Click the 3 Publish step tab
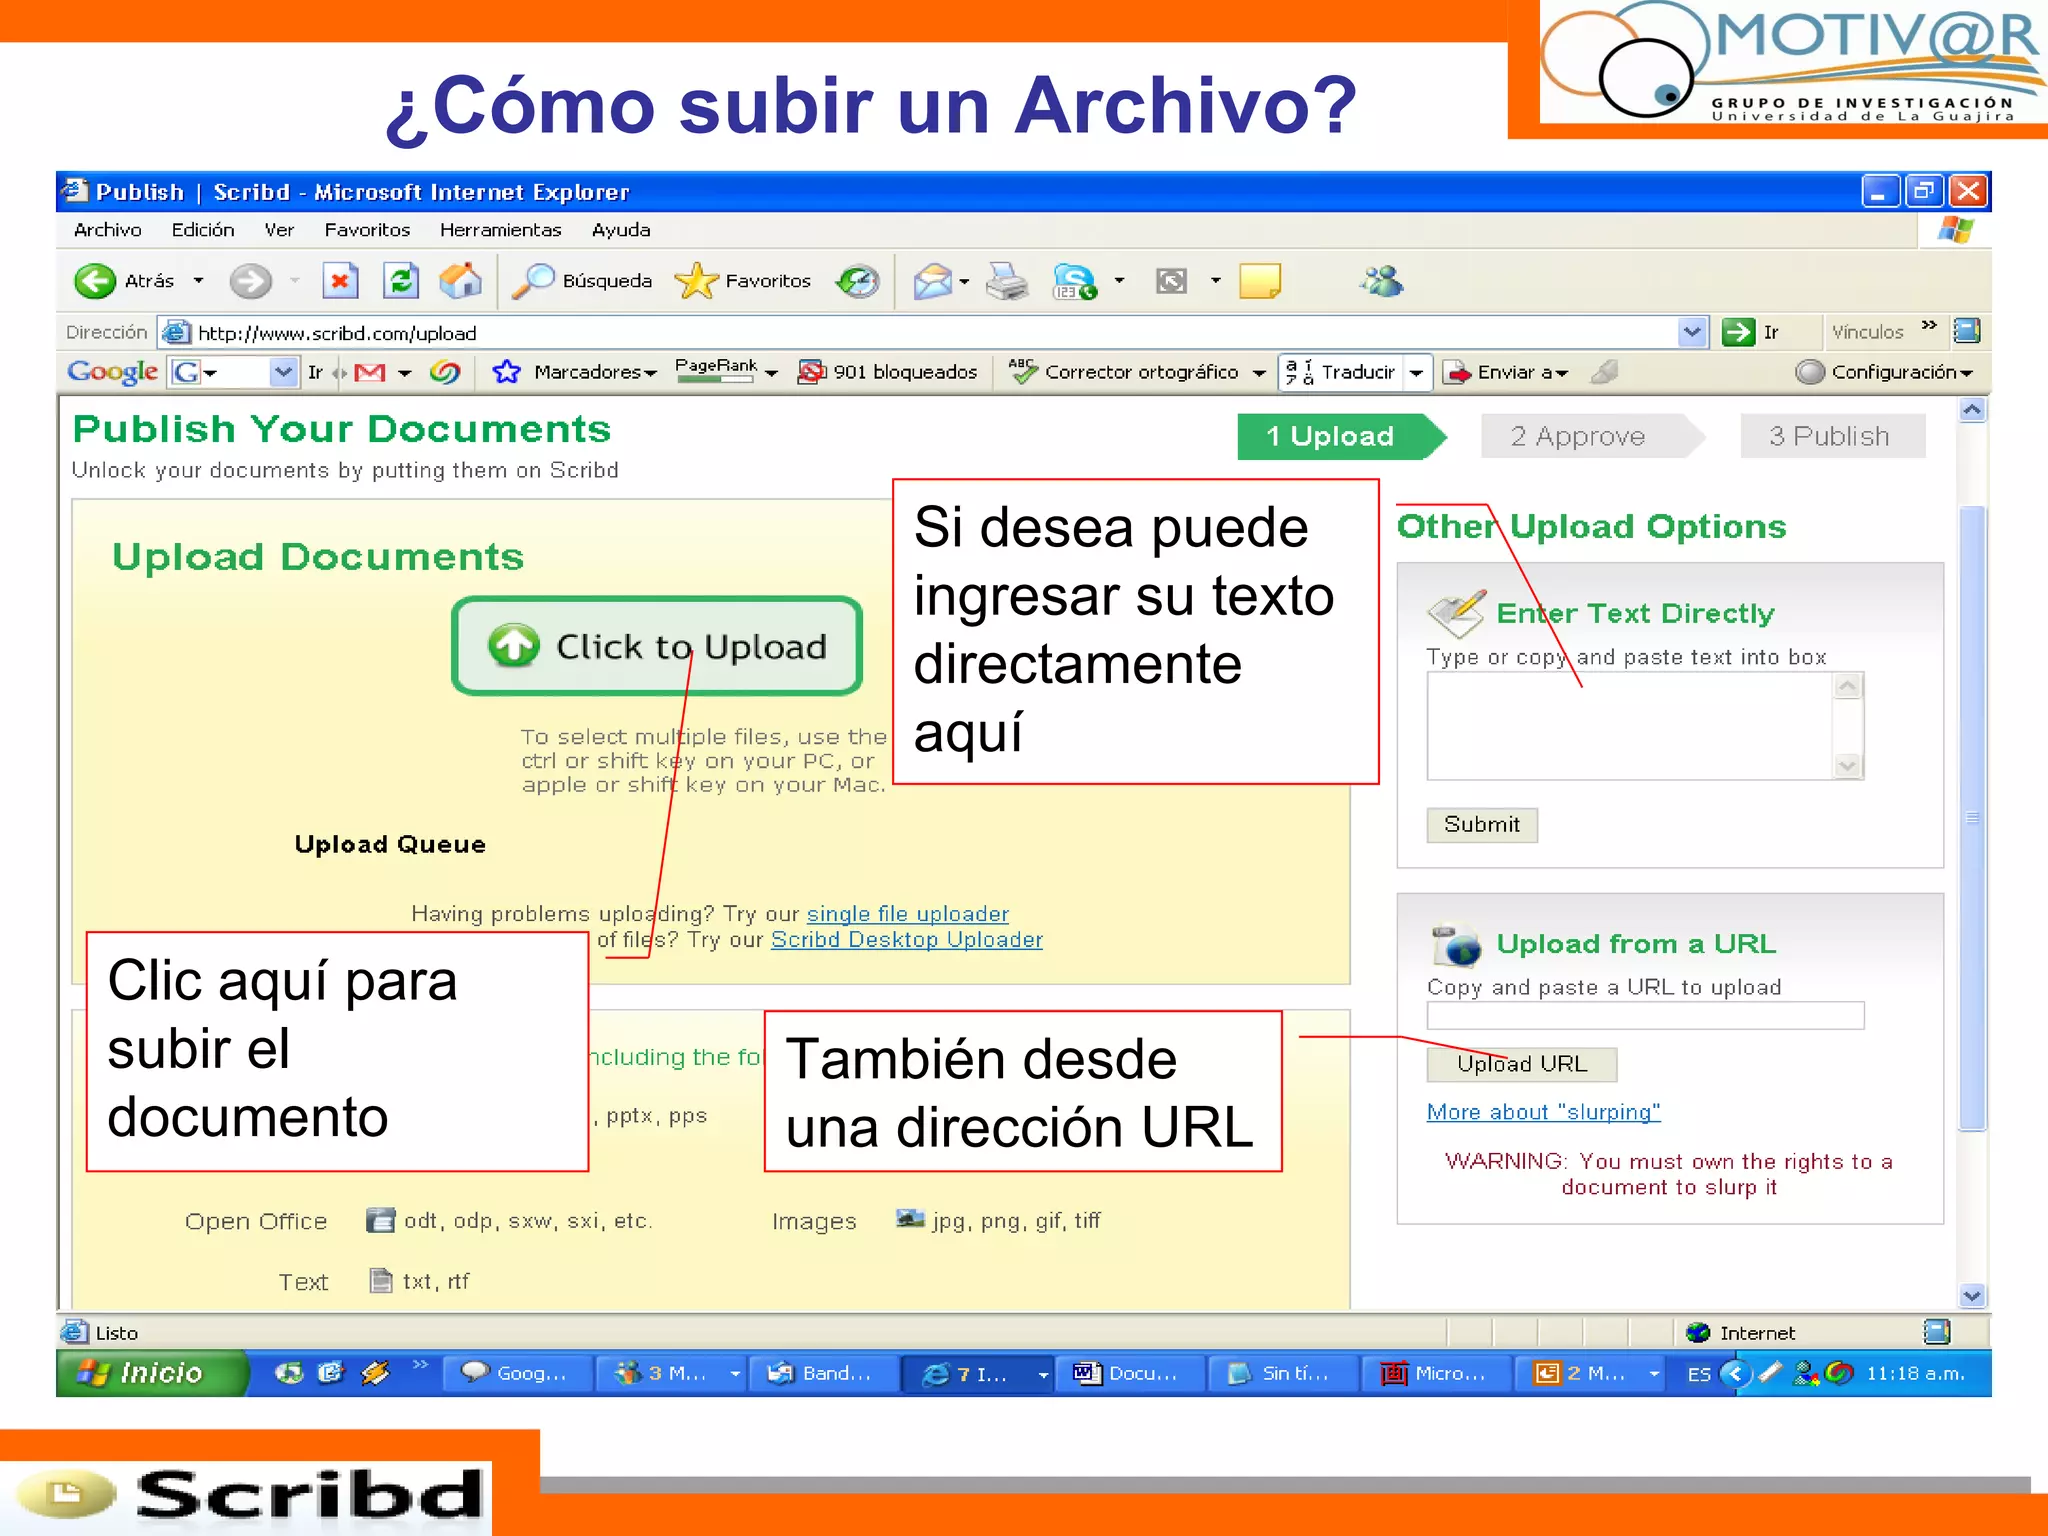The height and width of the screenshot is (1536, 2048). point(1832,436)
